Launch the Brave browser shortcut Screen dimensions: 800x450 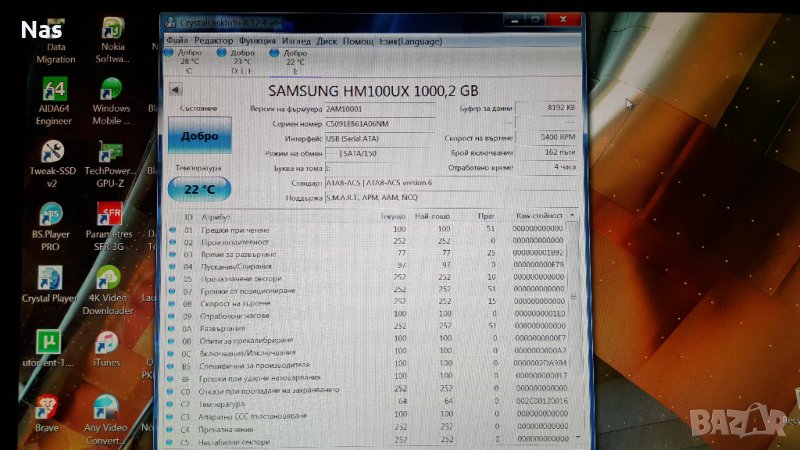[x=47, y=406]
